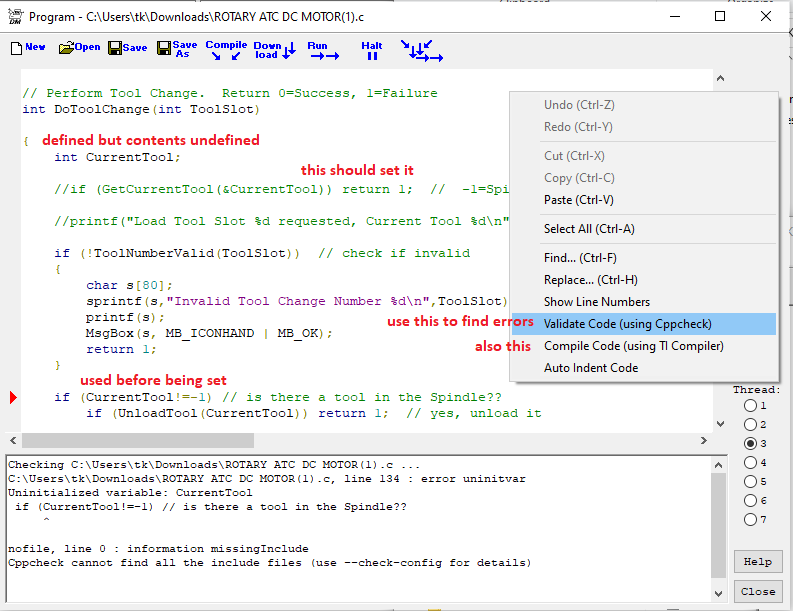Halt the running thread

tap(372, 51)
